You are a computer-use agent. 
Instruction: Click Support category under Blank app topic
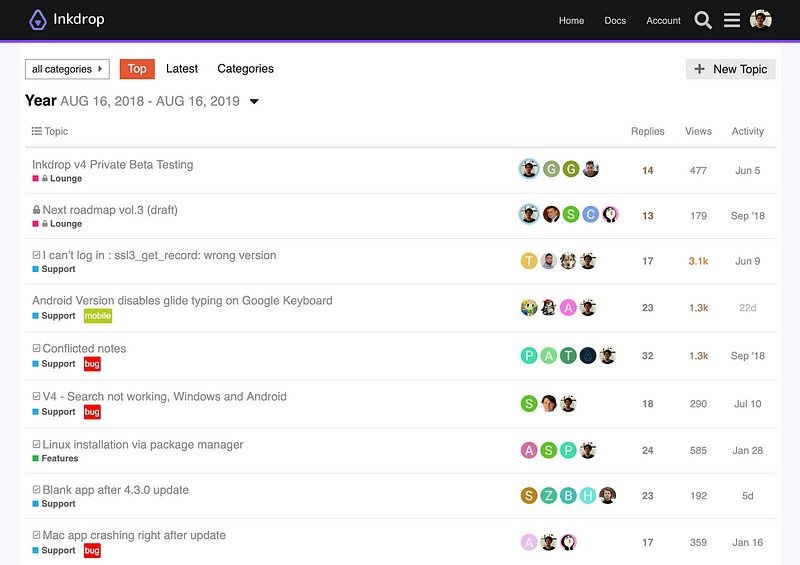(x=54, y=504)
